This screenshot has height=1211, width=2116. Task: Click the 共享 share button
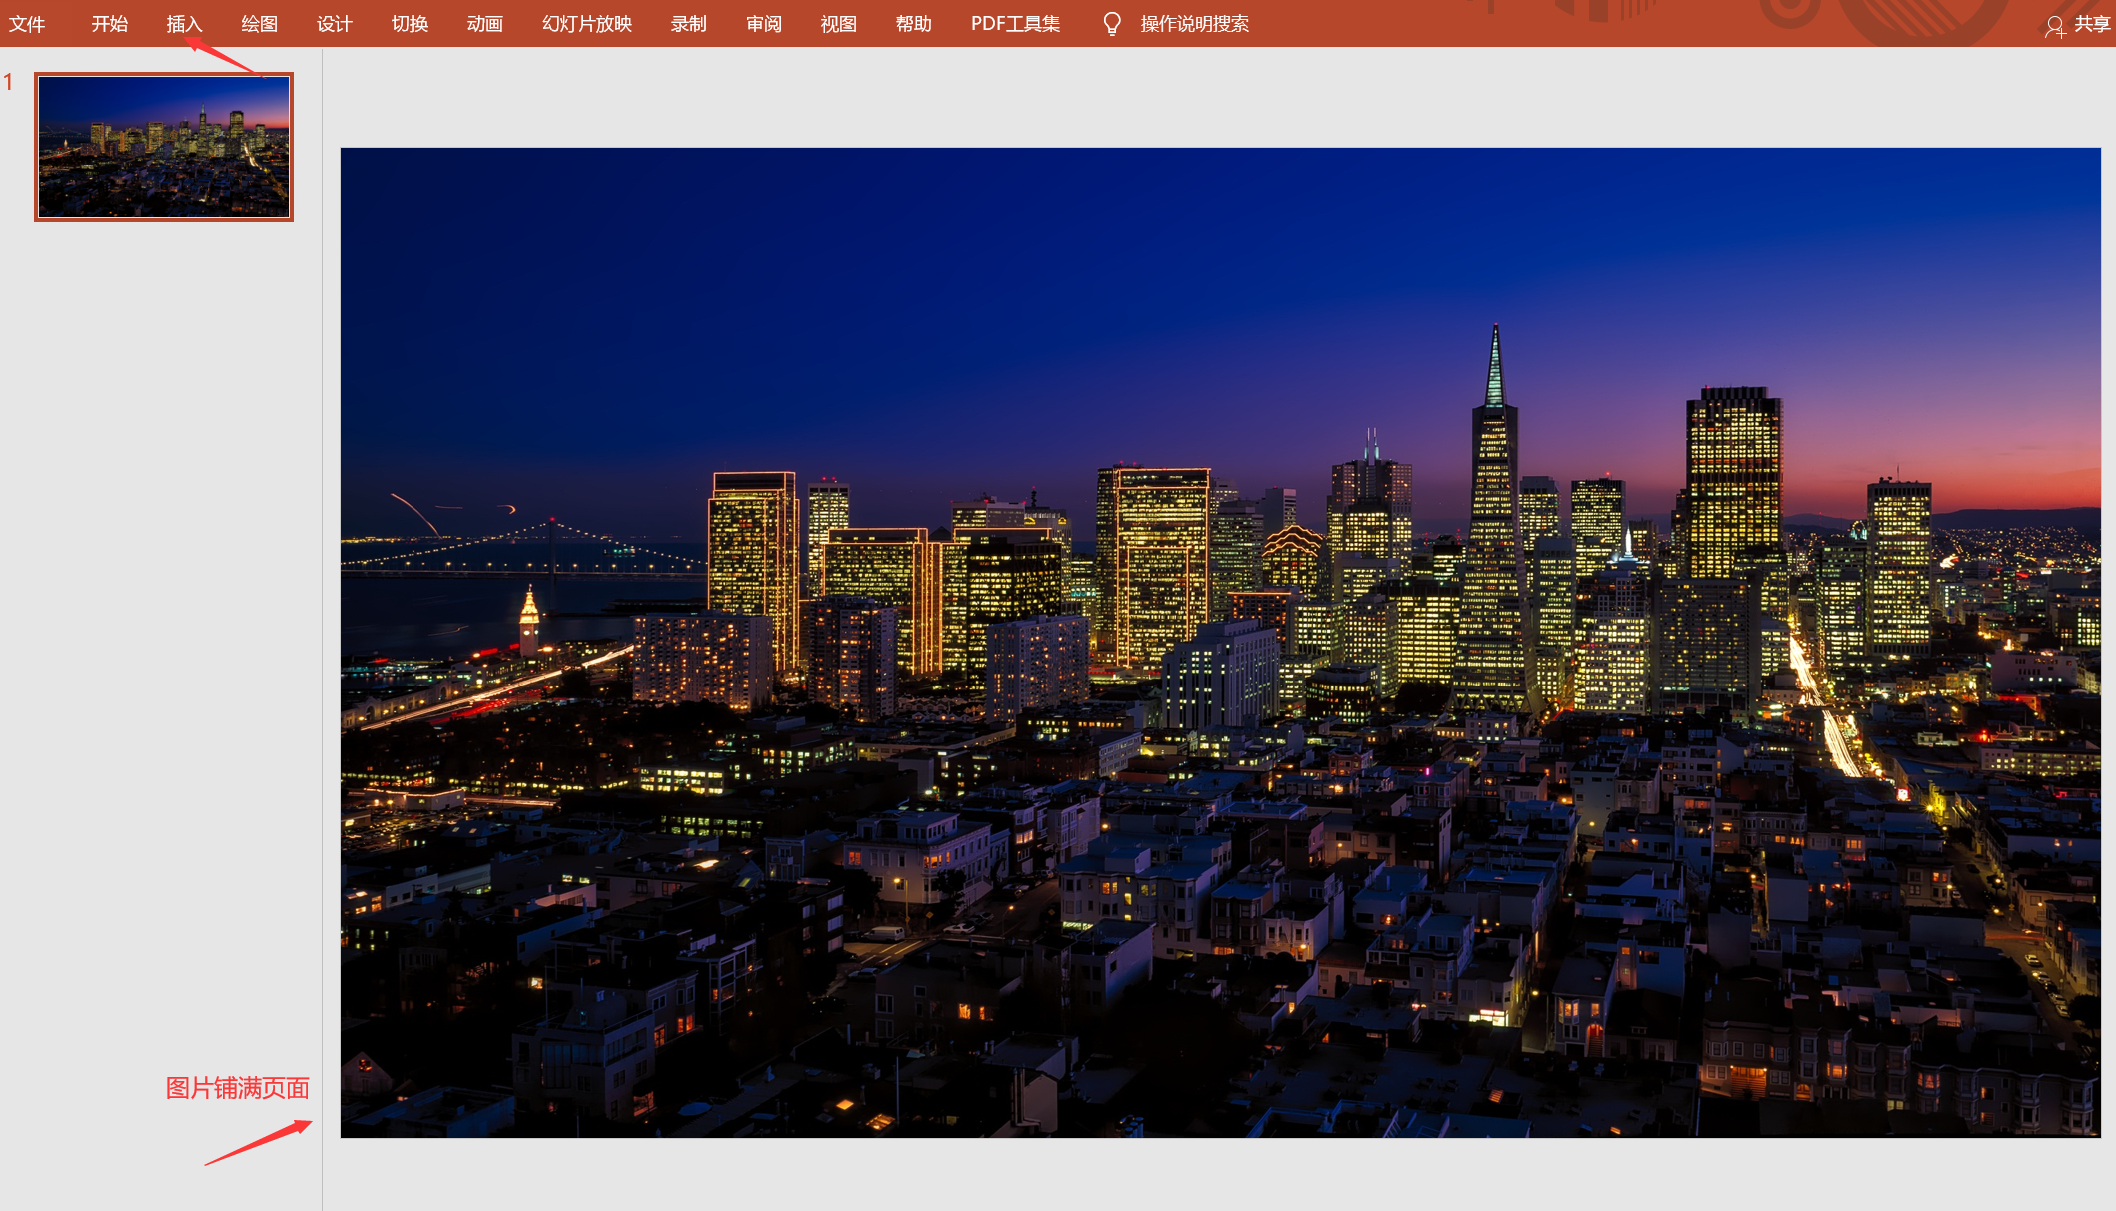pos(2092,24)
